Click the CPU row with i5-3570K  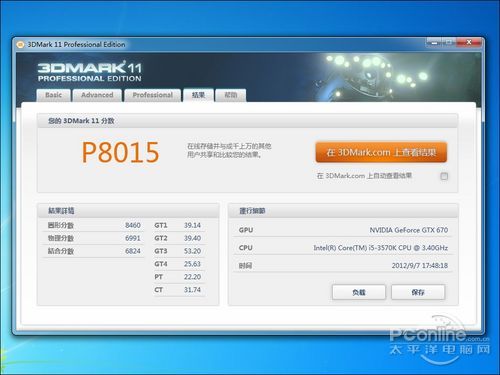click(x=343, y=248)
